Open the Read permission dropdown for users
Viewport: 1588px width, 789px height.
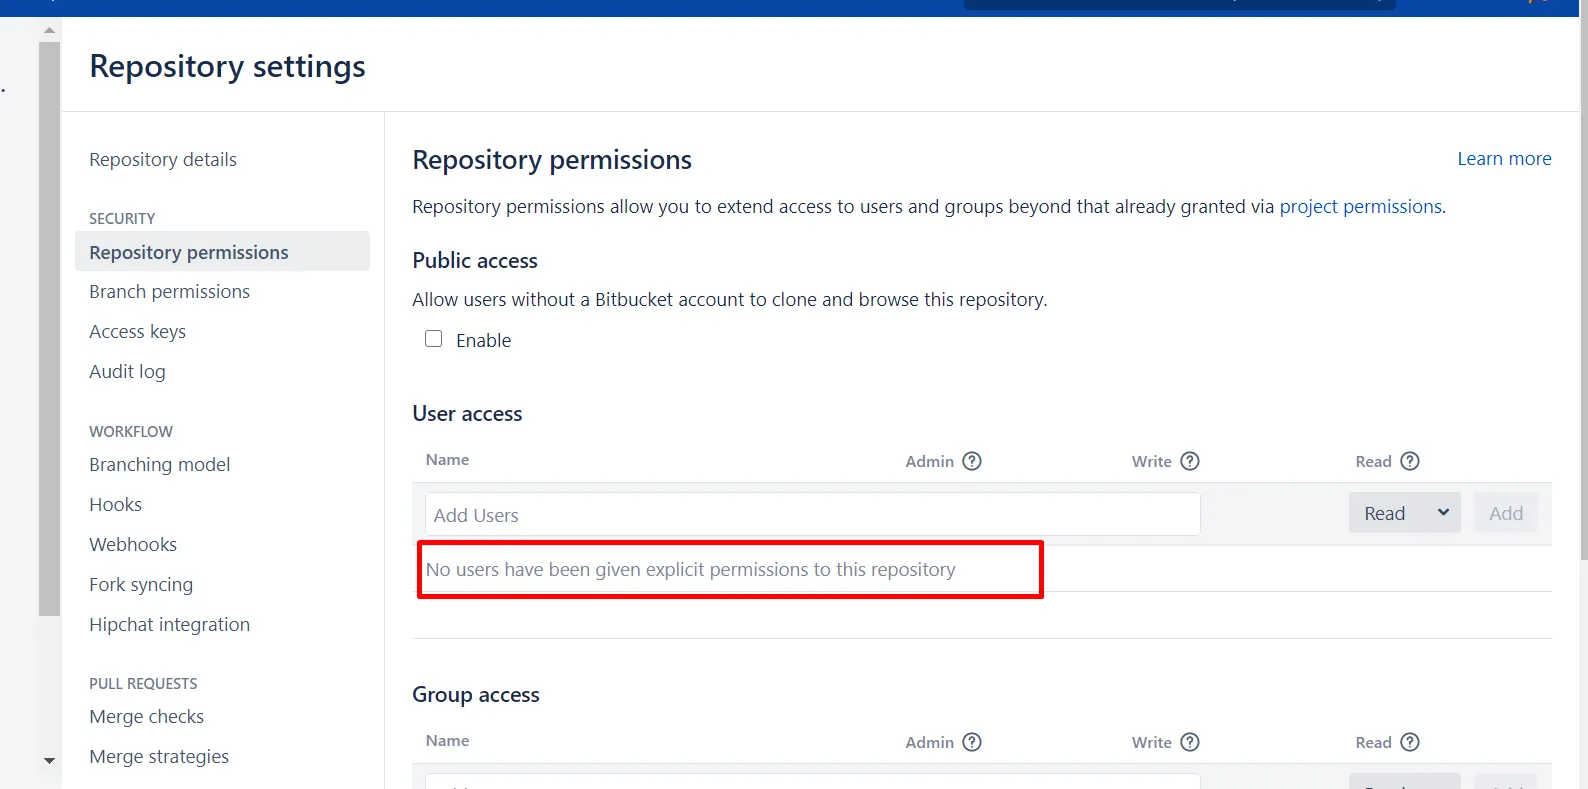point(1405,513)
